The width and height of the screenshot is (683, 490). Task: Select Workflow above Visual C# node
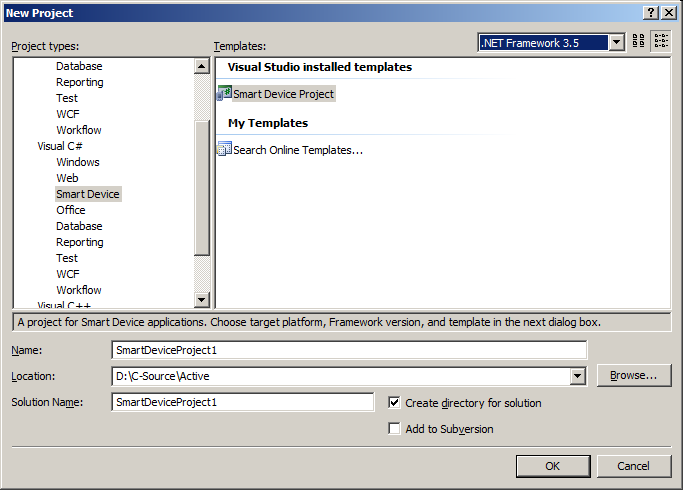[79, 130]
